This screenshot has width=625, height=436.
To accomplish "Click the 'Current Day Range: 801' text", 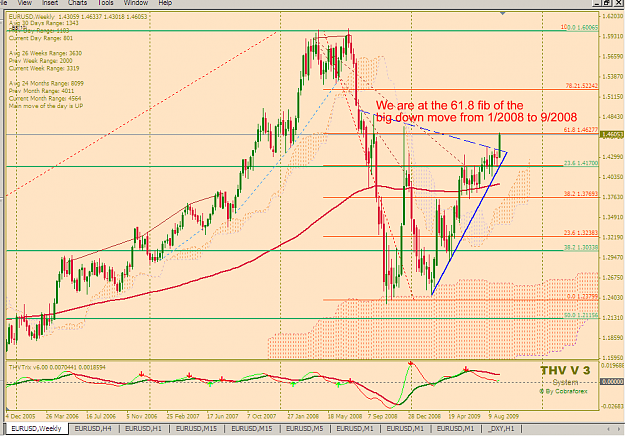I will 41,38.
